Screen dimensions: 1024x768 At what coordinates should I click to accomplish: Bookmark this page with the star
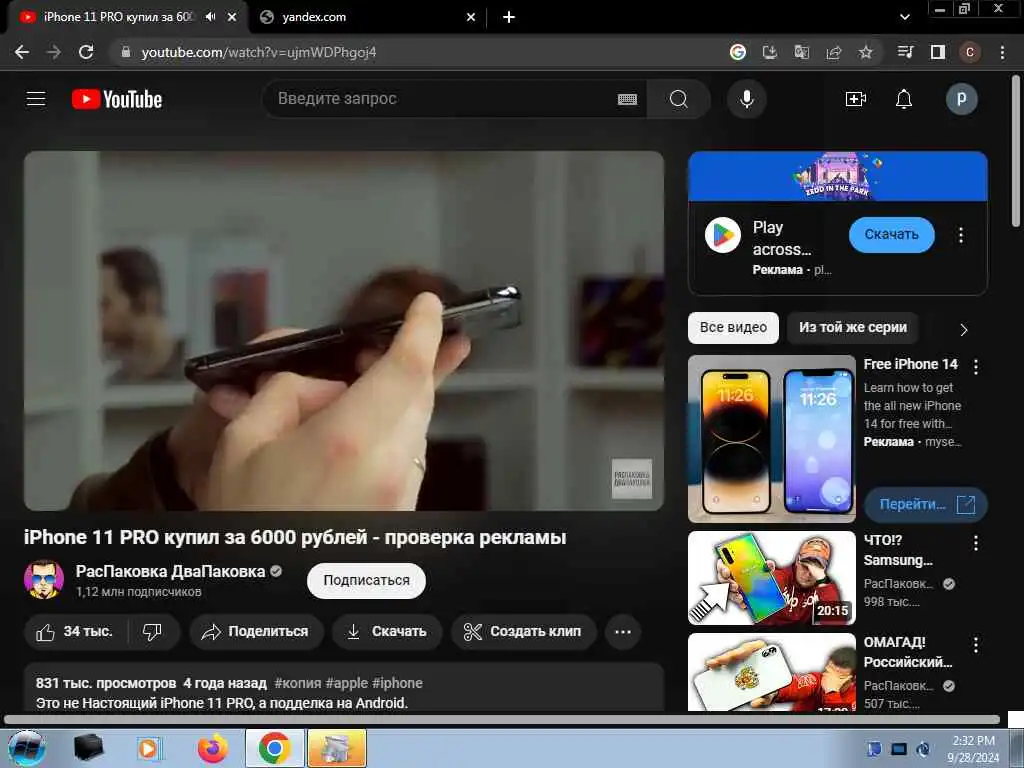point(866,52)
